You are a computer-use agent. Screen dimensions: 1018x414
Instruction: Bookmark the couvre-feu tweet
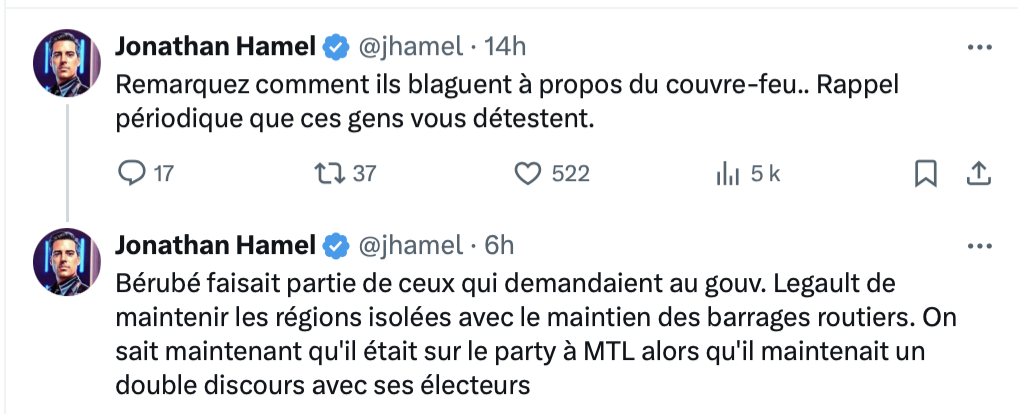tap(925, 173)
